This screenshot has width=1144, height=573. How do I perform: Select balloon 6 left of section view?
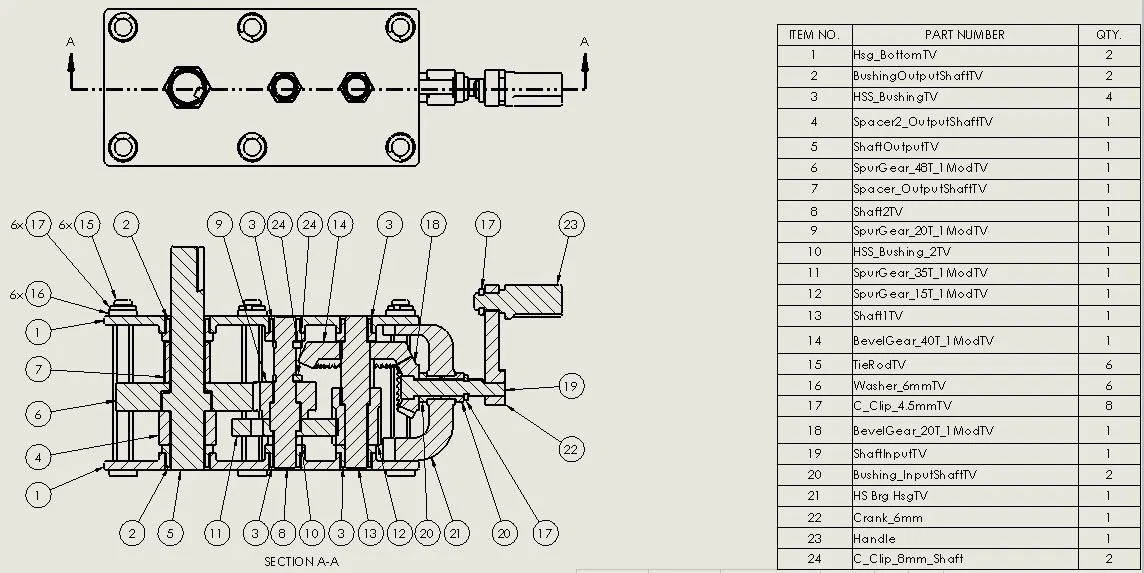[x=38, y=414]
